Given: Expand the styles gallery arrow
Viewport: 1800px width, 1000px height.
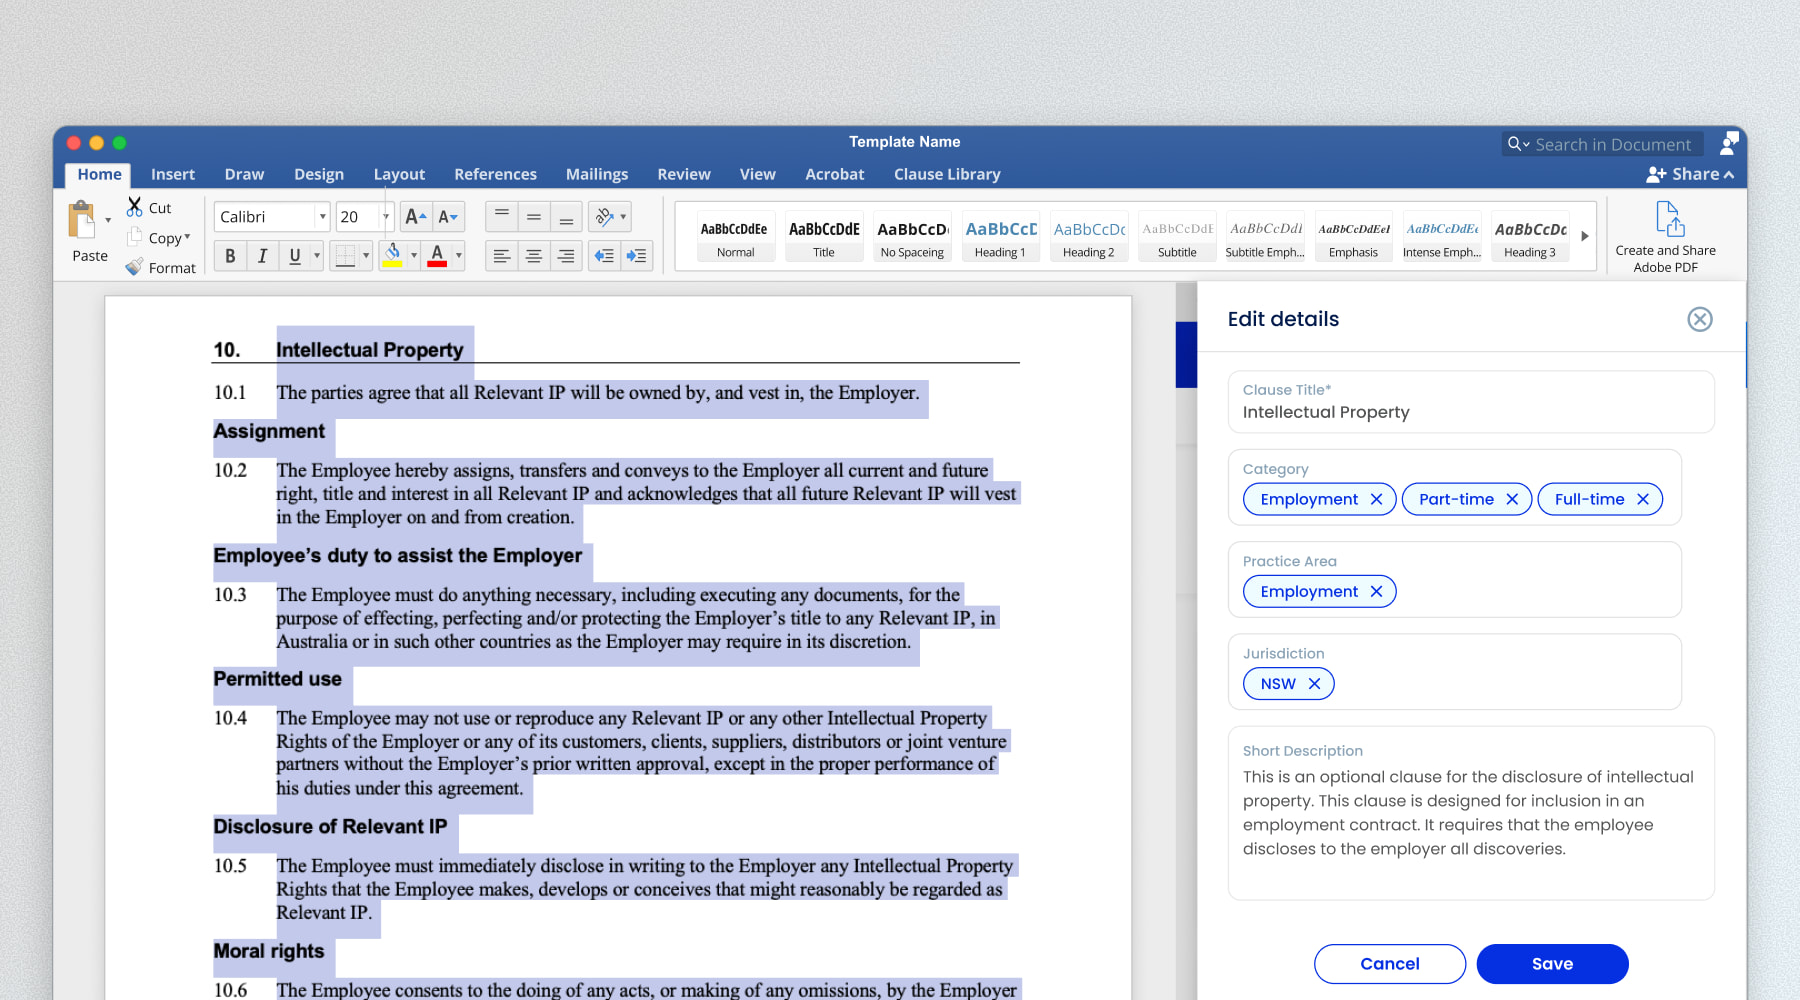Looking at the screenshot, I should pos(1584,236).
